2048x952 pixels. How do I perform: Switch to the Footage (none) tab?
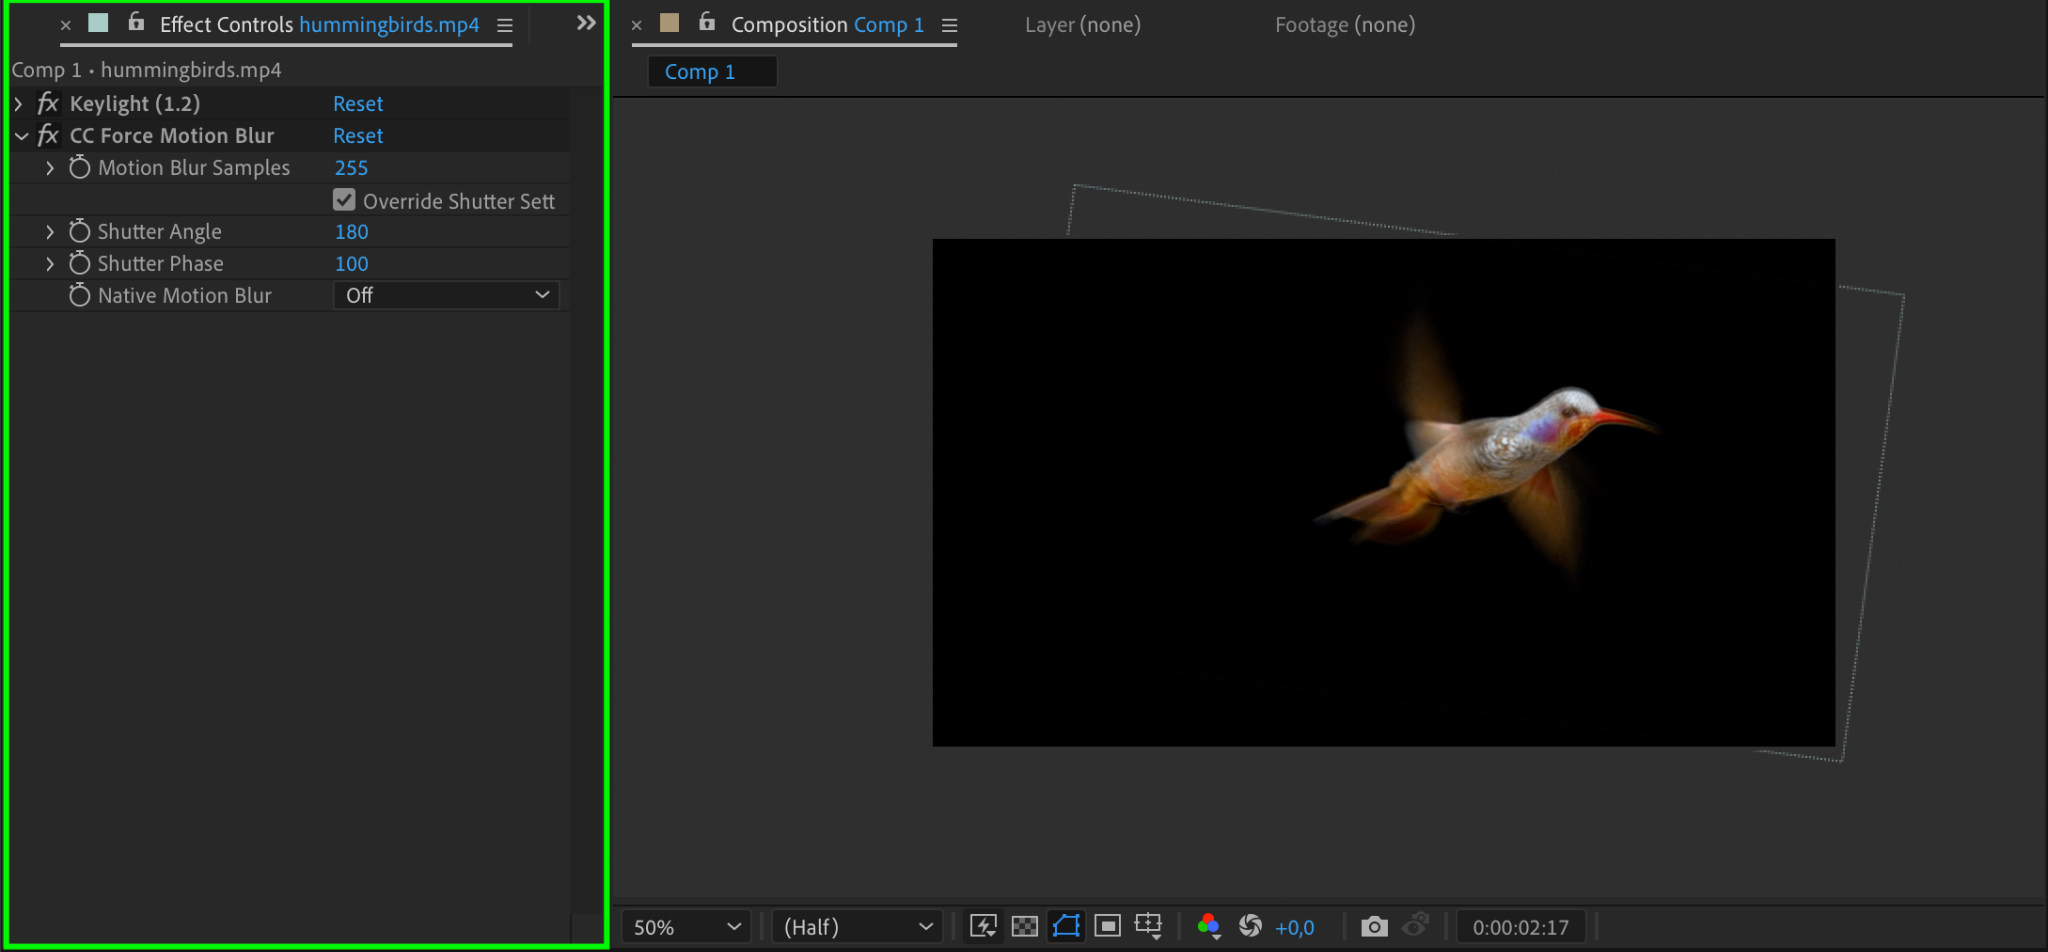click(x=1345, y=24)
